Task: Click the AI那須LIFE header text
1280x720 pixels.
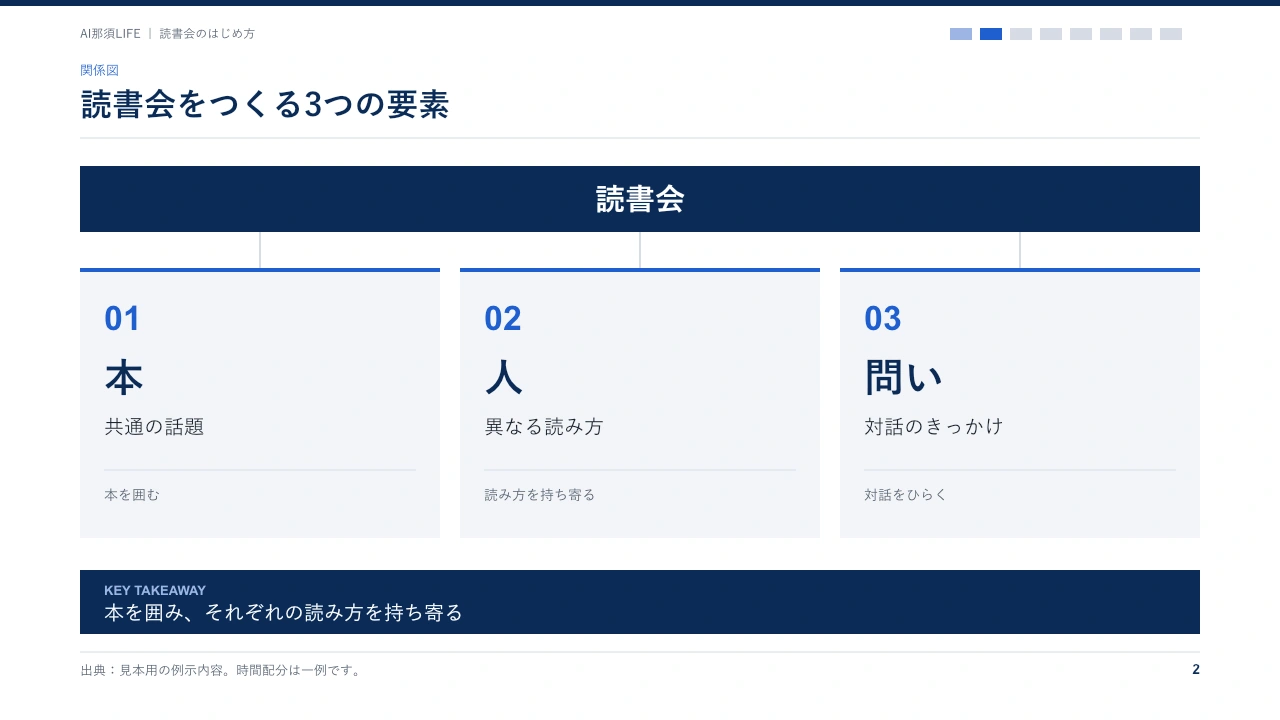Action: pyautogui.click(x=110, y=33)
